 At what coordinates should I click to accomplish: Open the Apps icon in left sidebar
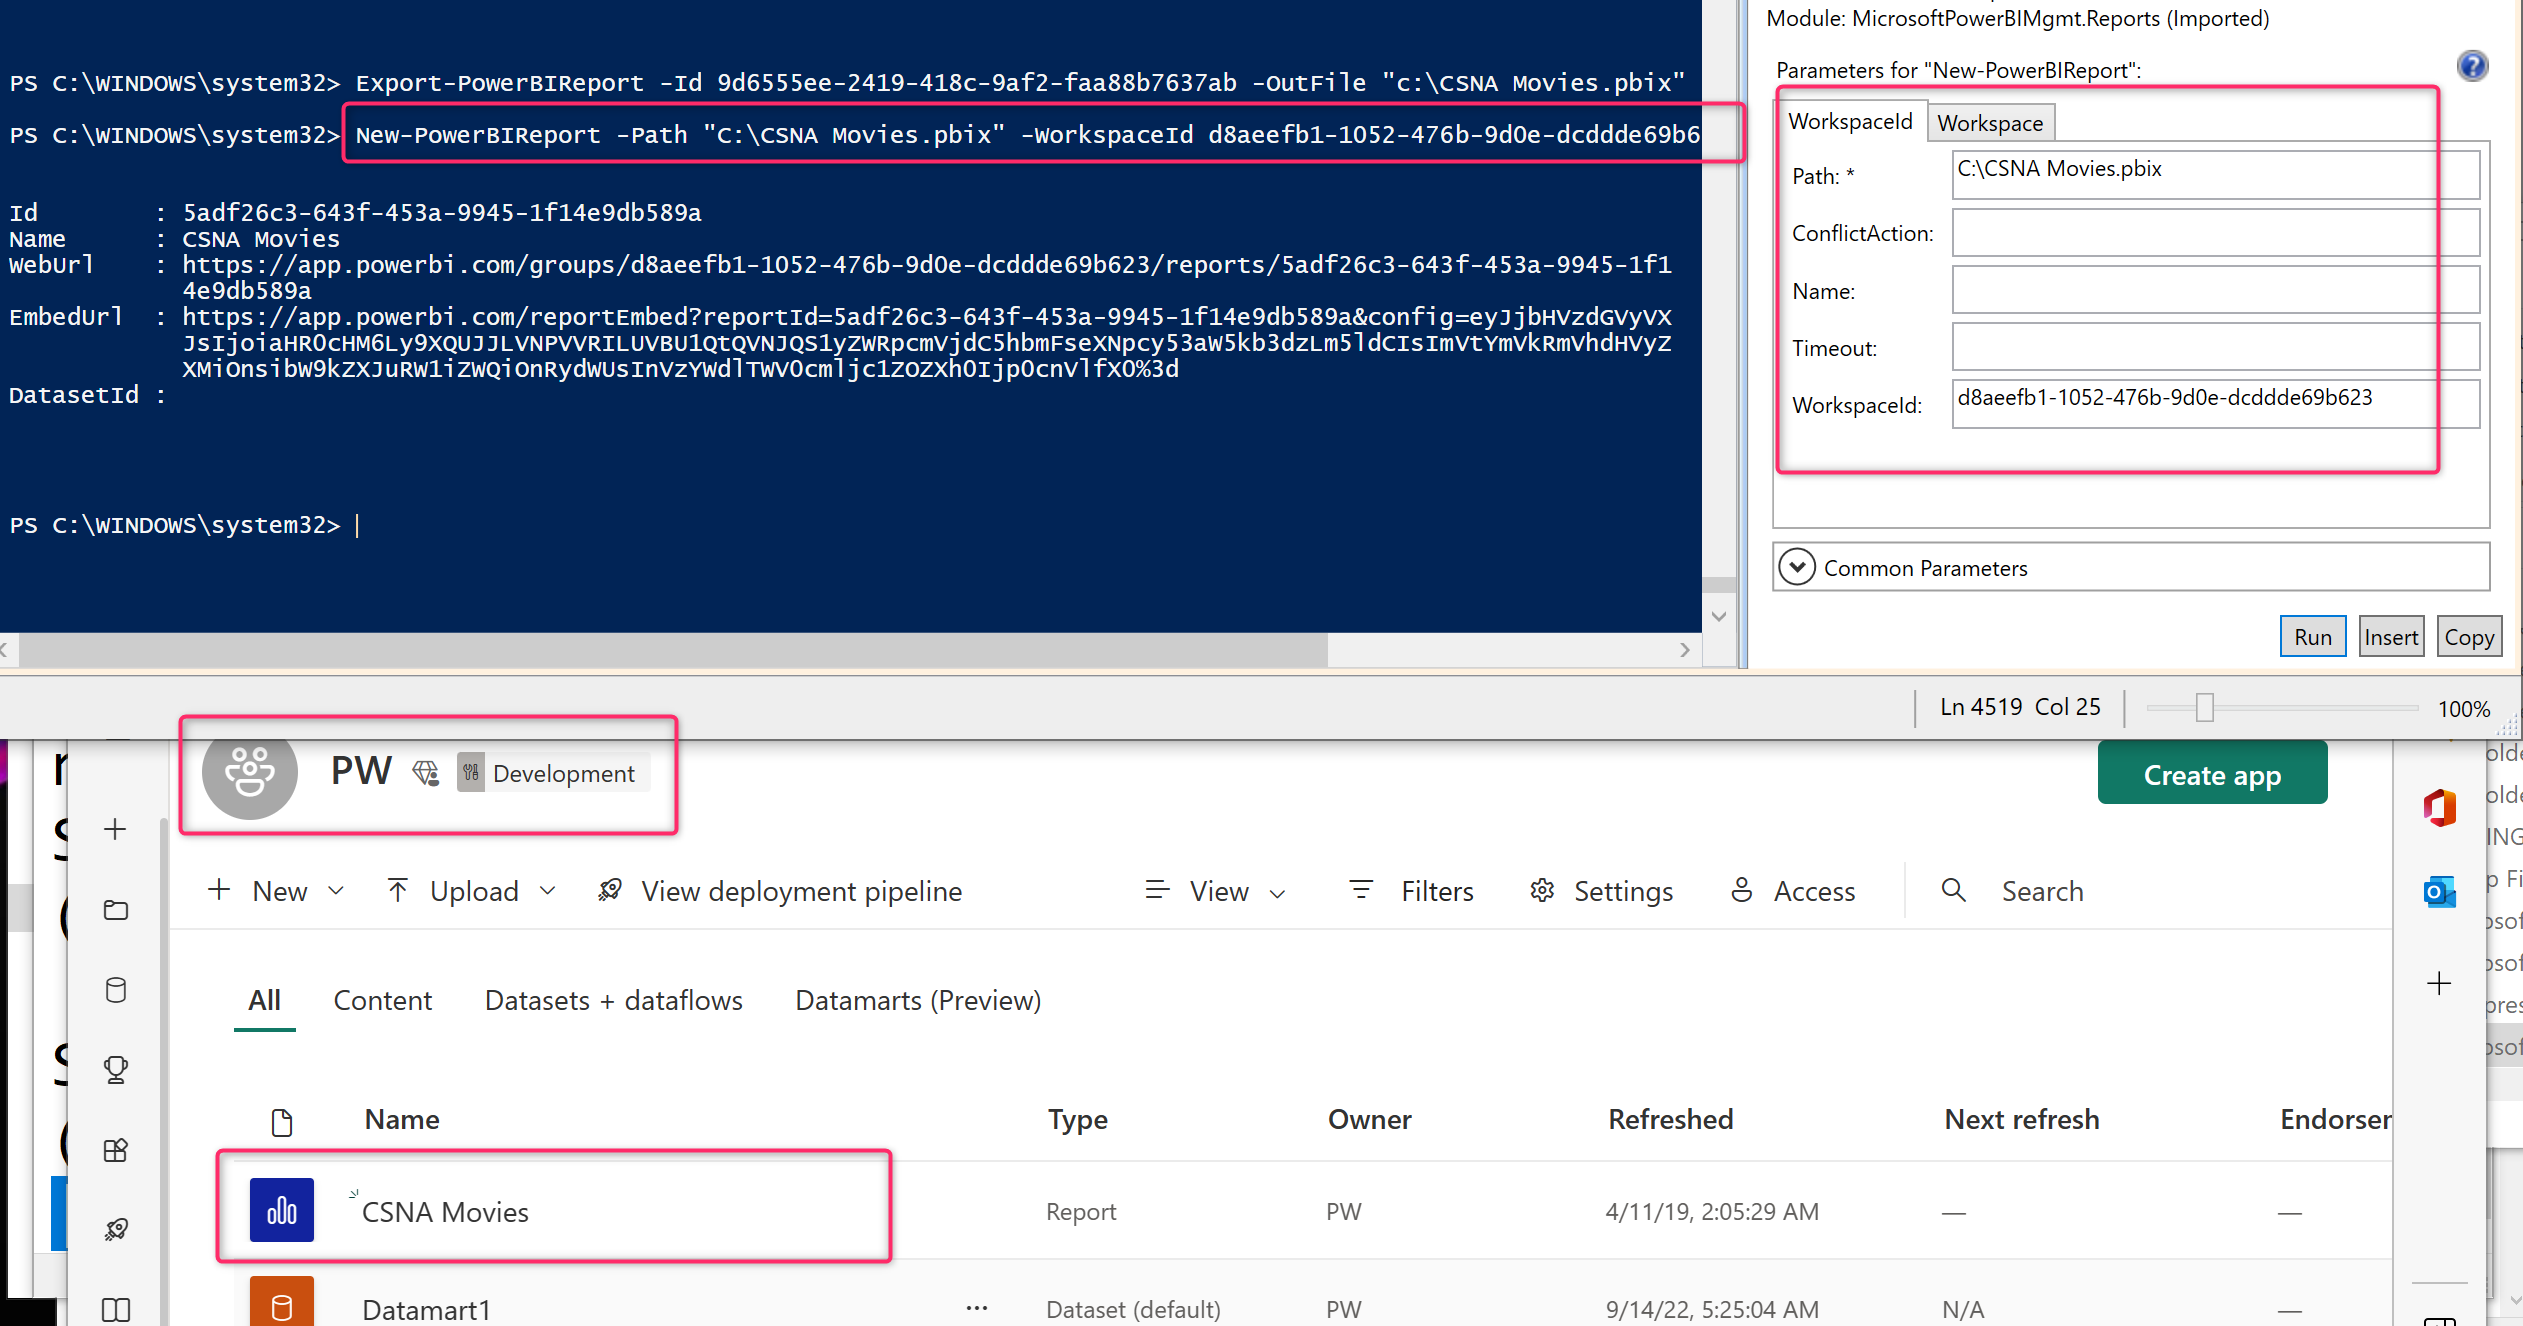(x=116, y=1150)
